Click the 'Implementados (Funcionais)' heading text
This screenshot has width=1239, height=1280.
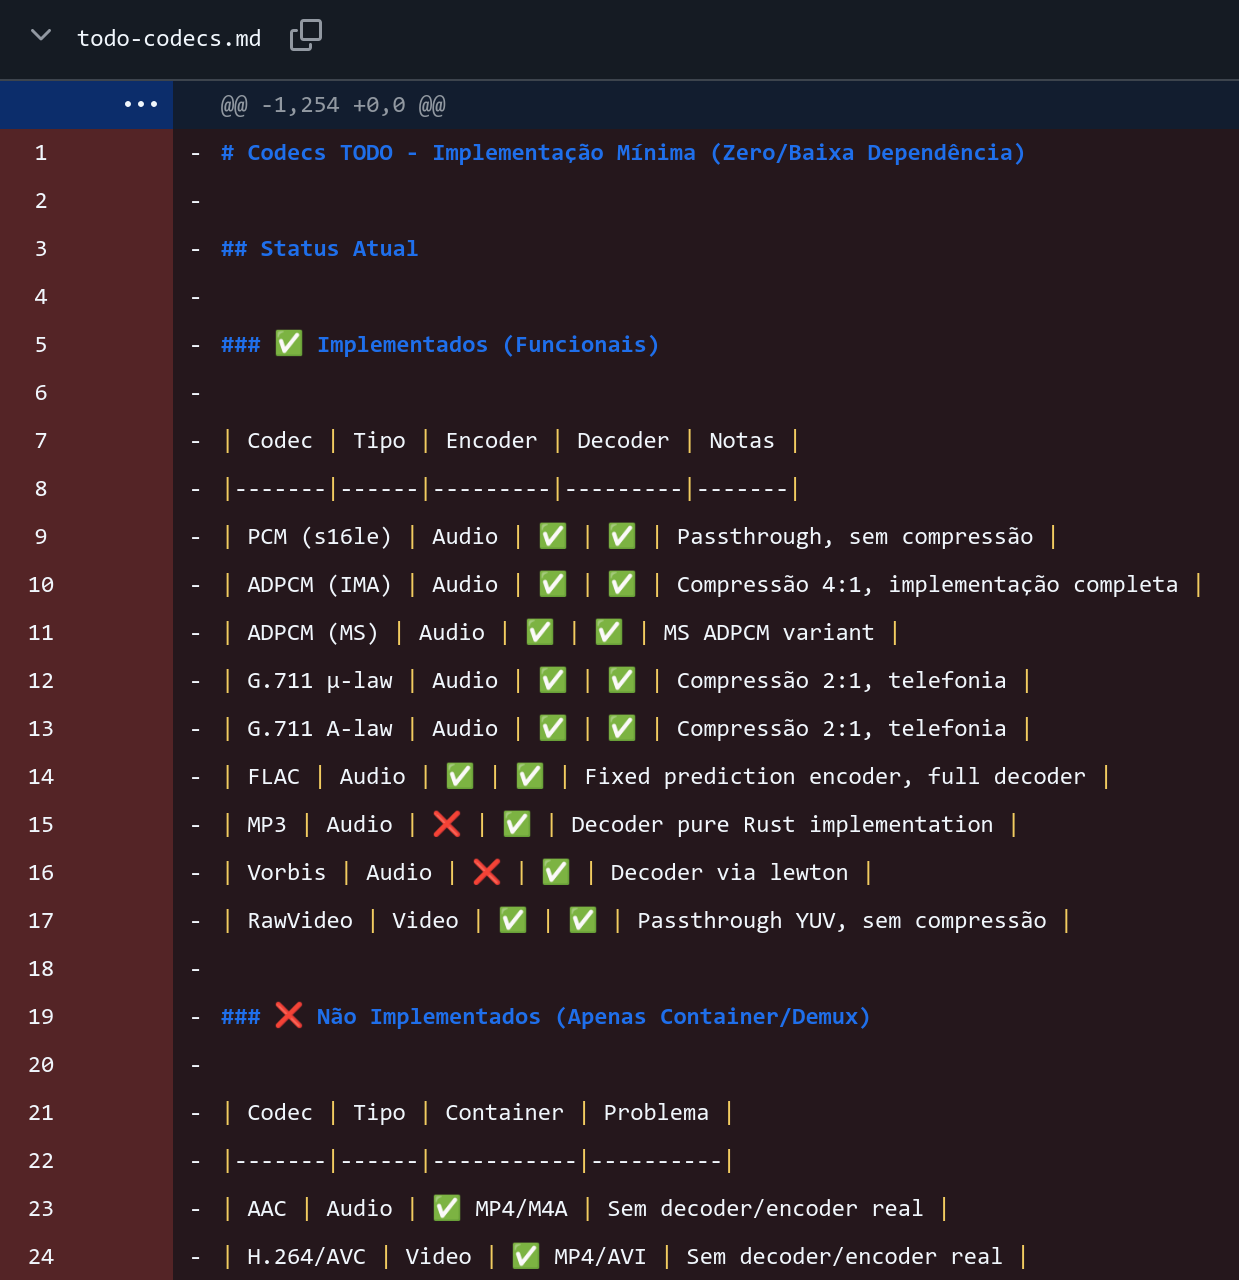tap(488, 345)
